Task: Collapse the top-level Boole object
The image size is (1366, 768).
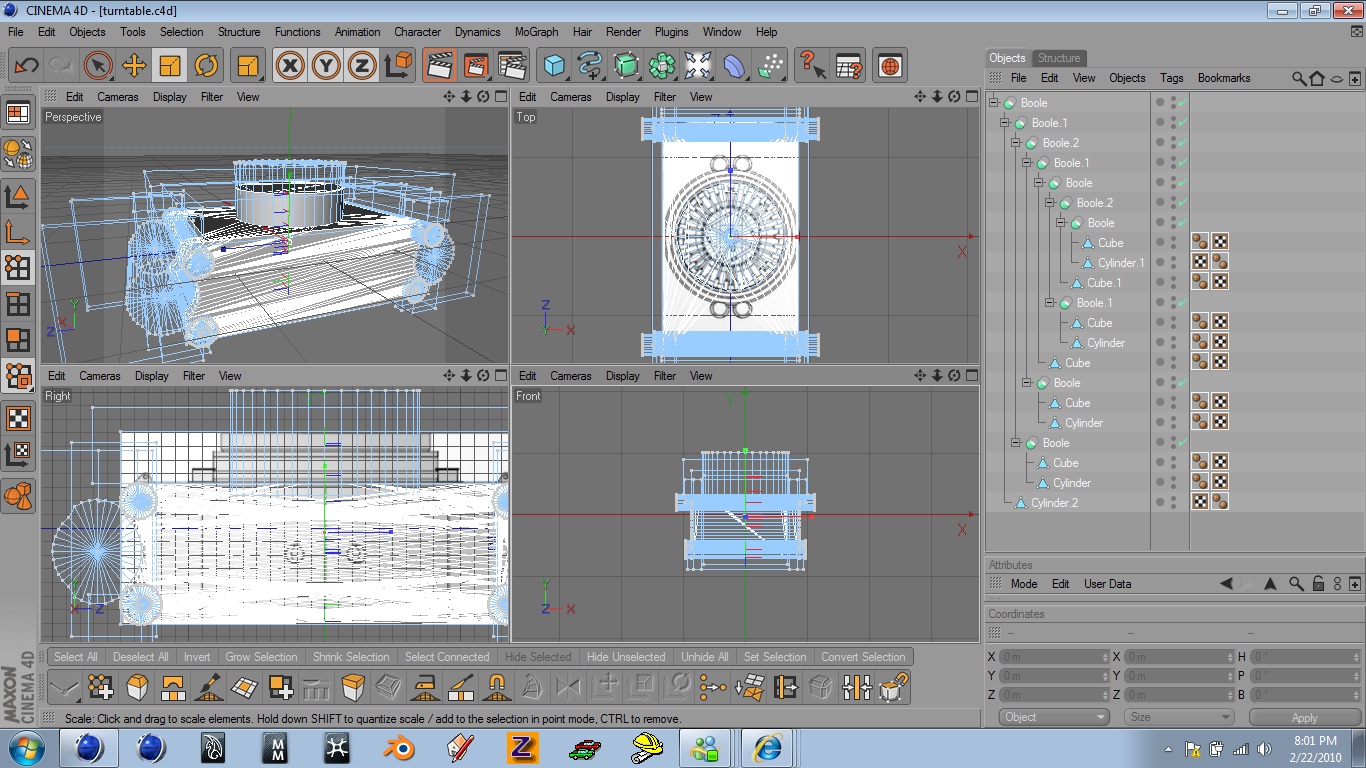Action: point(994,102)
